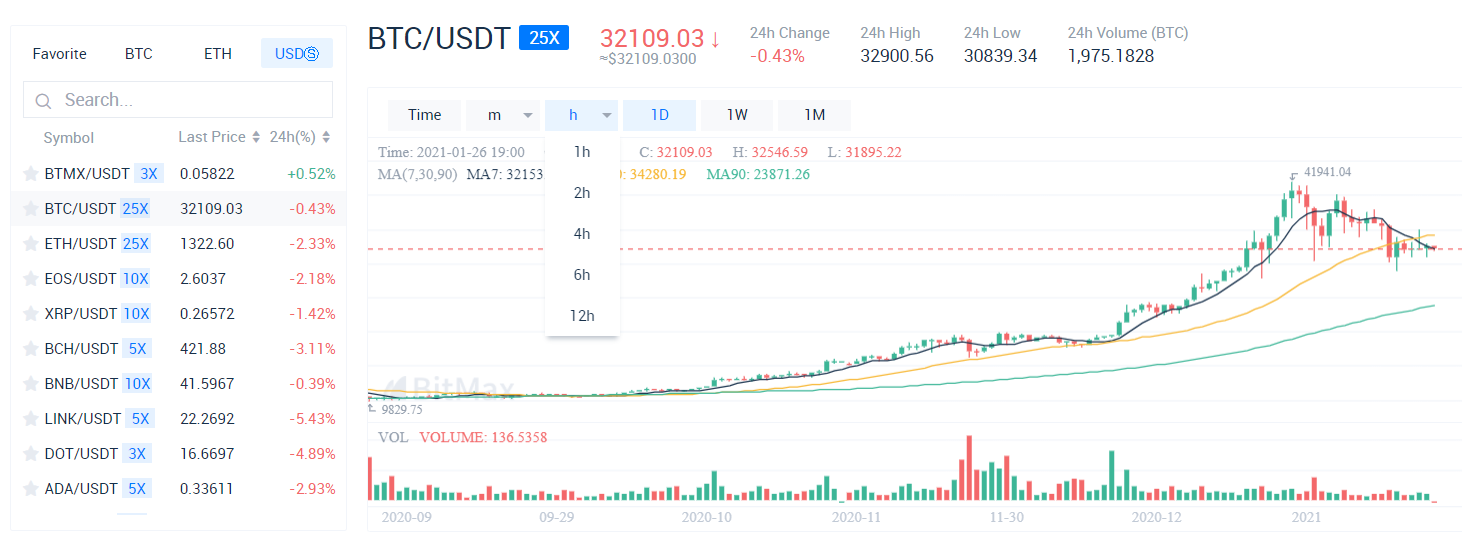Favorite the BNB/USDT star icon
The width and height of the screenshot is (1462, 534).
click(x=31, y=384)
